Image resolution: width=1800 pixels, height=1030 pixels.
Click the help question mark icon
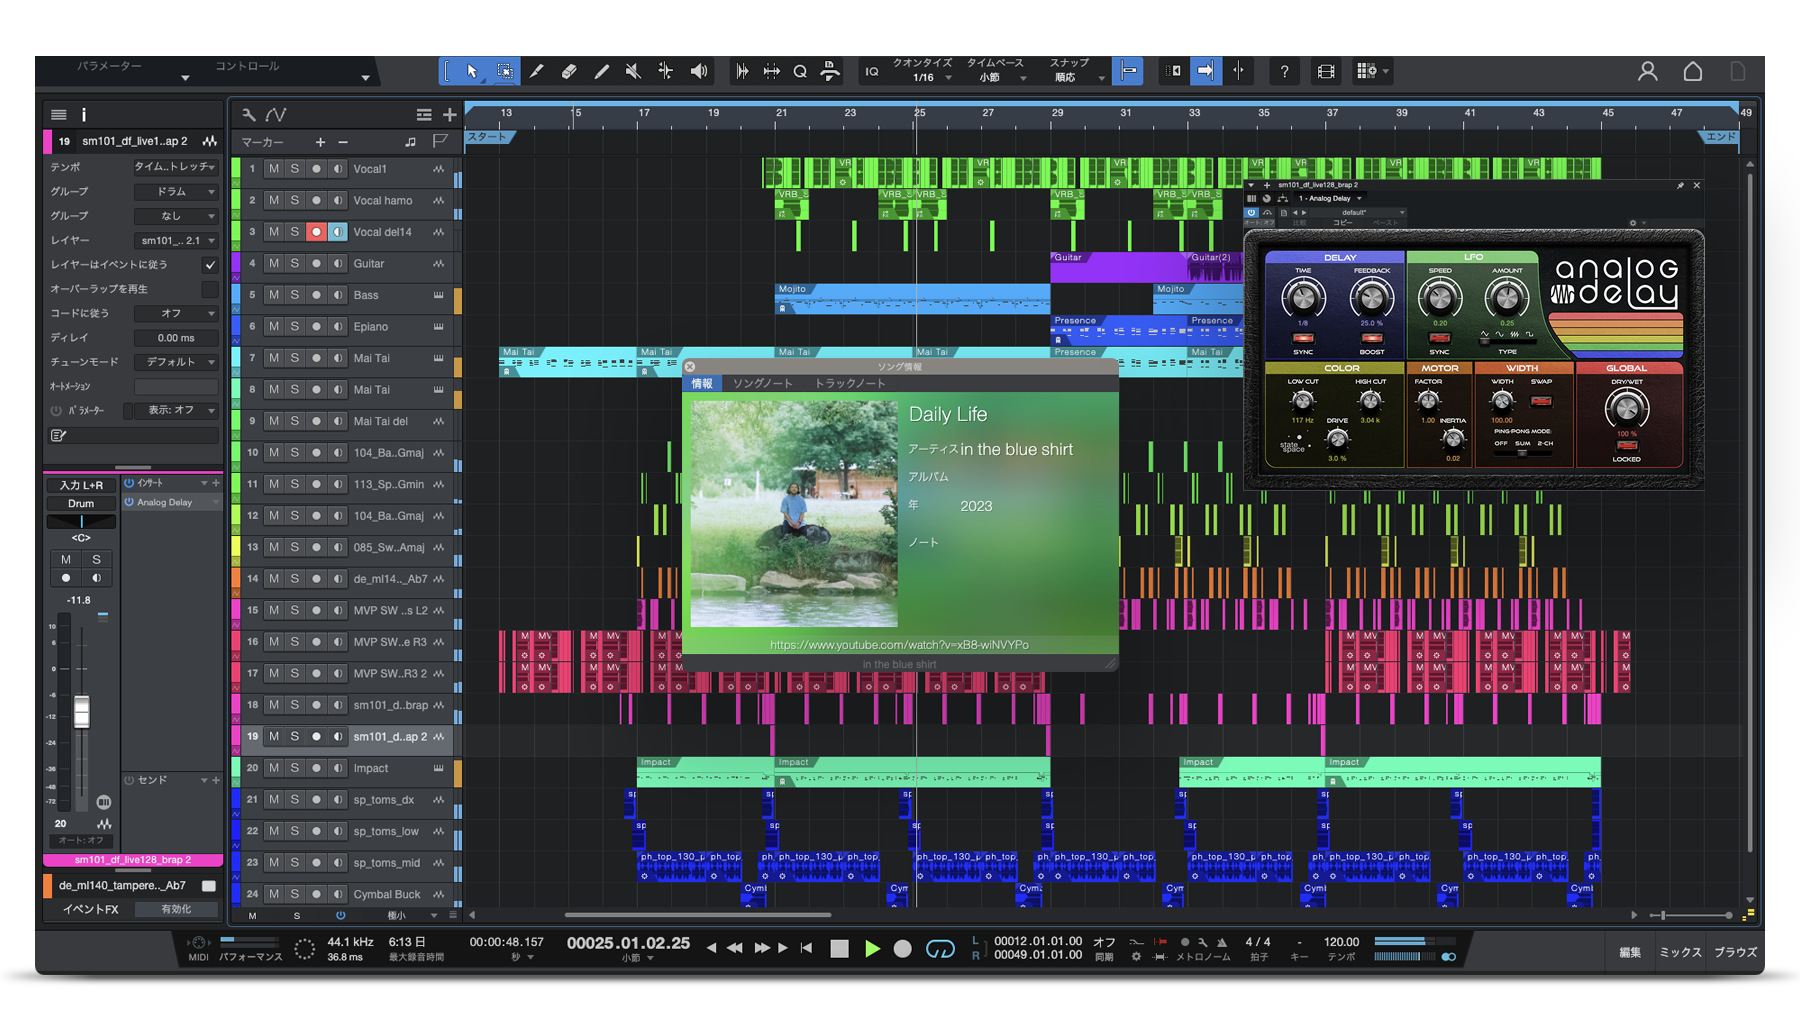pos(1284,71)
